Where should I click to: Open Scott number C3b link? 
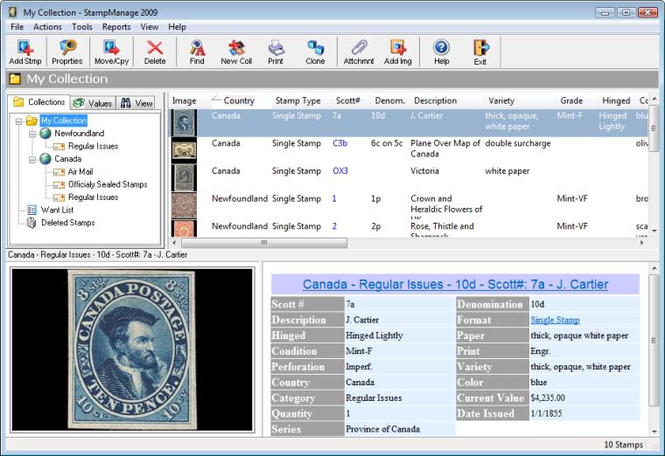[340, 143]
